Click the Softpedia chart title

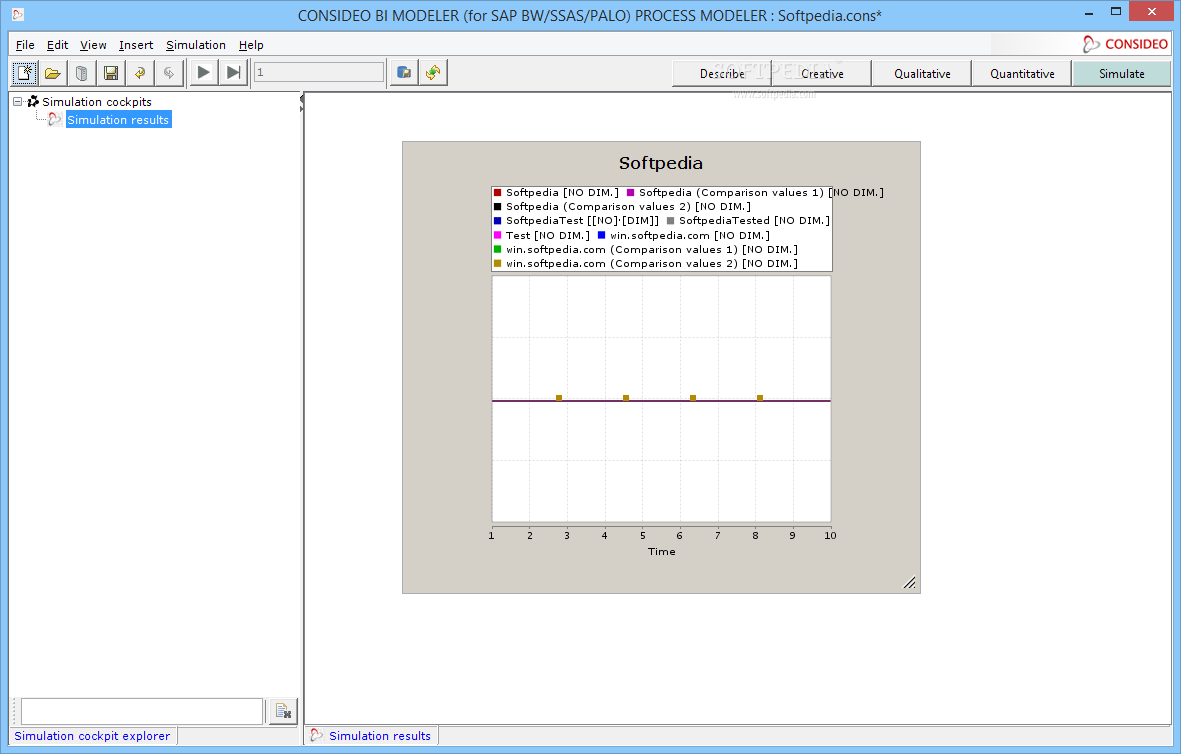661,163
